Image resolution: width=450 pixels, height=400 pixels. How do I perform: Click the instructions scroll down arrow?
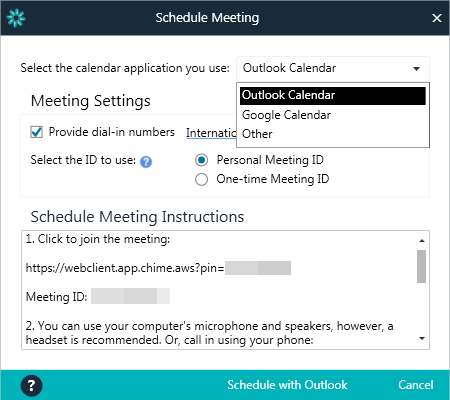[x=422, y=339]
